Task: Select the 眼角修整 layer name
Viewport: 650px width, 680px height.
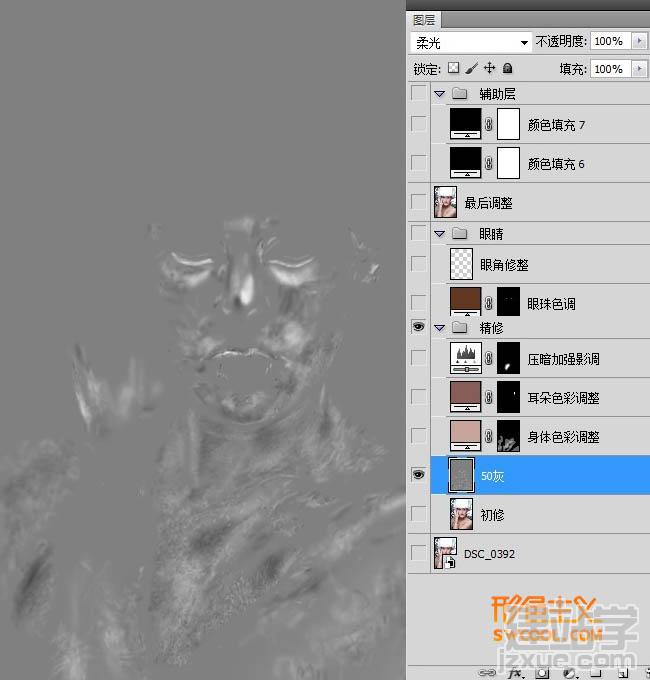Action: [x=504, y=265]
